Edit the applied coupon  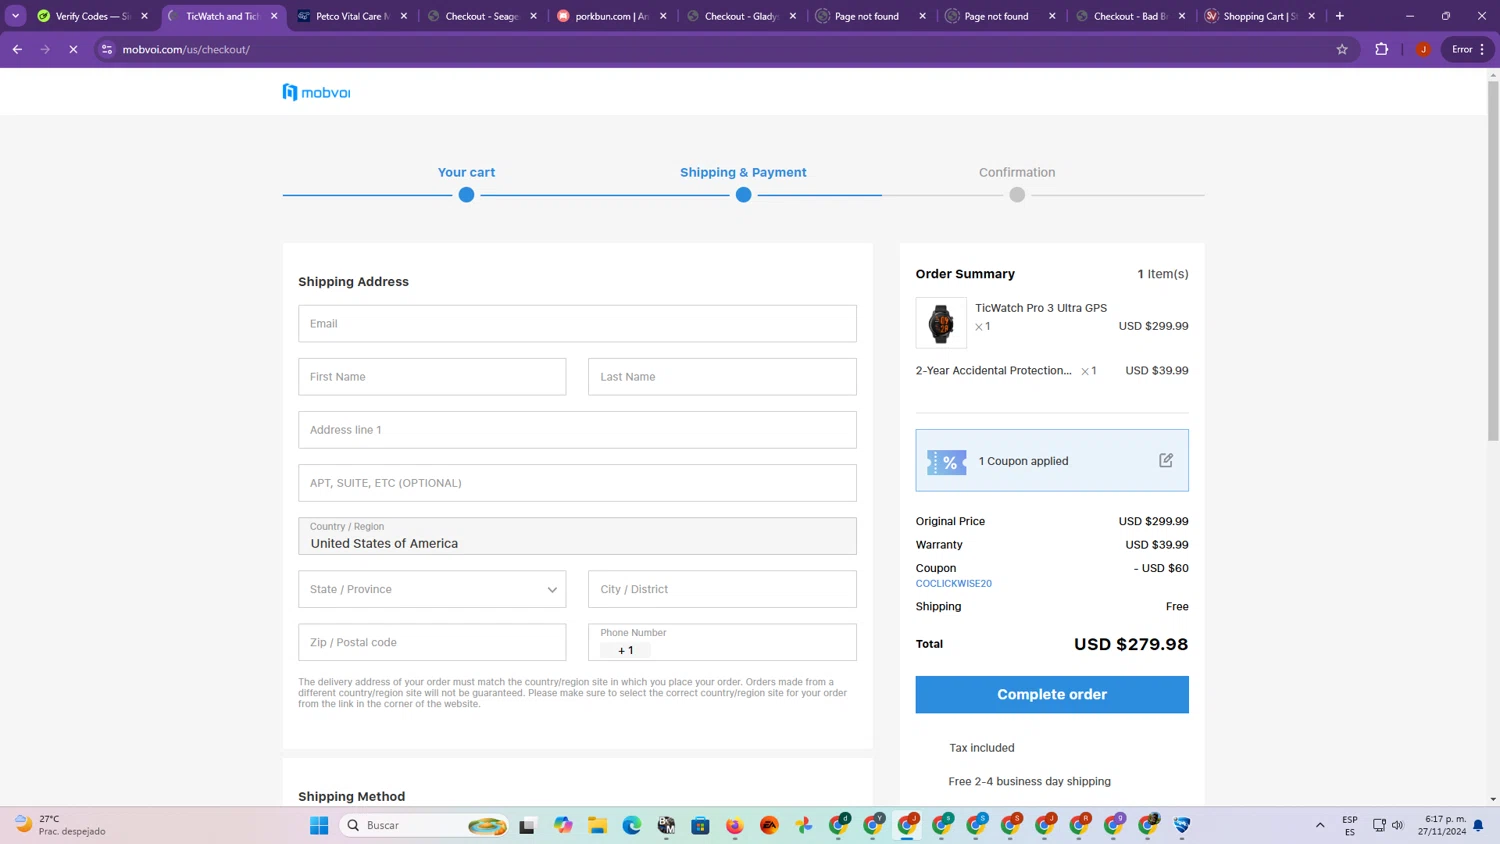[x=1166, y=460]
